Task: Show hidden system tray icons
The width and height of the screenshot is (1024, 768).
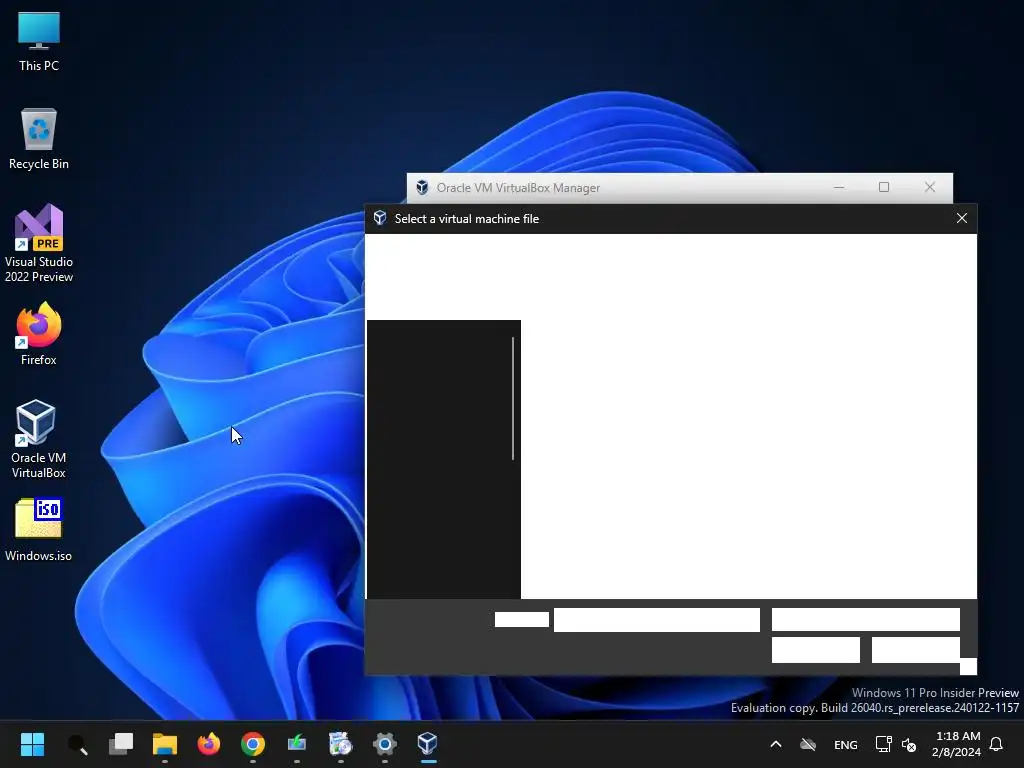Action: (776, 744)
